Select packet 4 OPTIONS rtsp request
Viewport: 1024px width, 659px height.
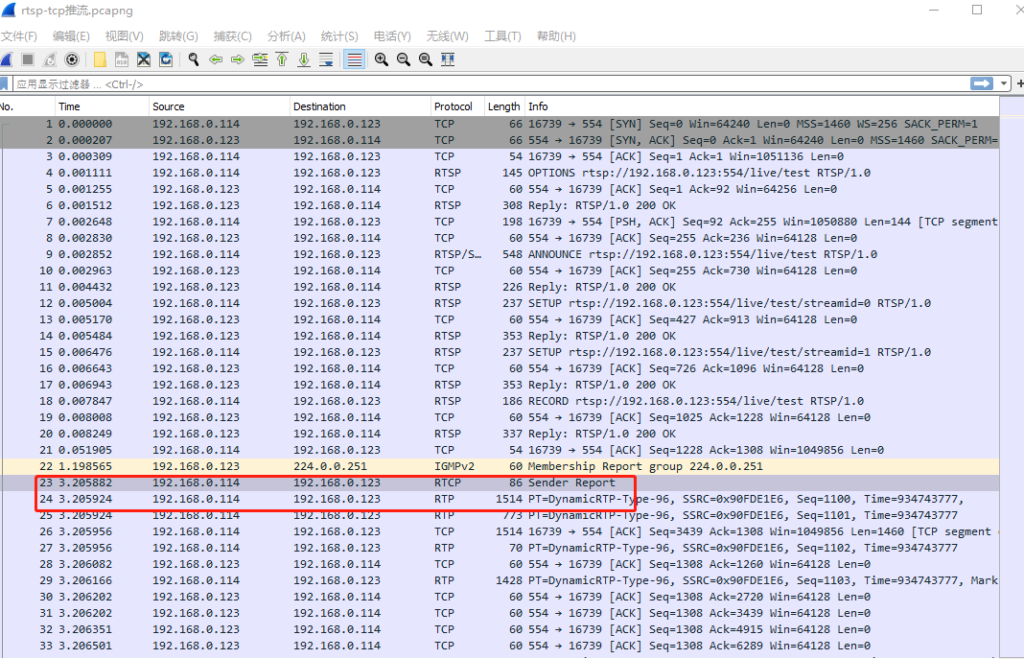500,173
